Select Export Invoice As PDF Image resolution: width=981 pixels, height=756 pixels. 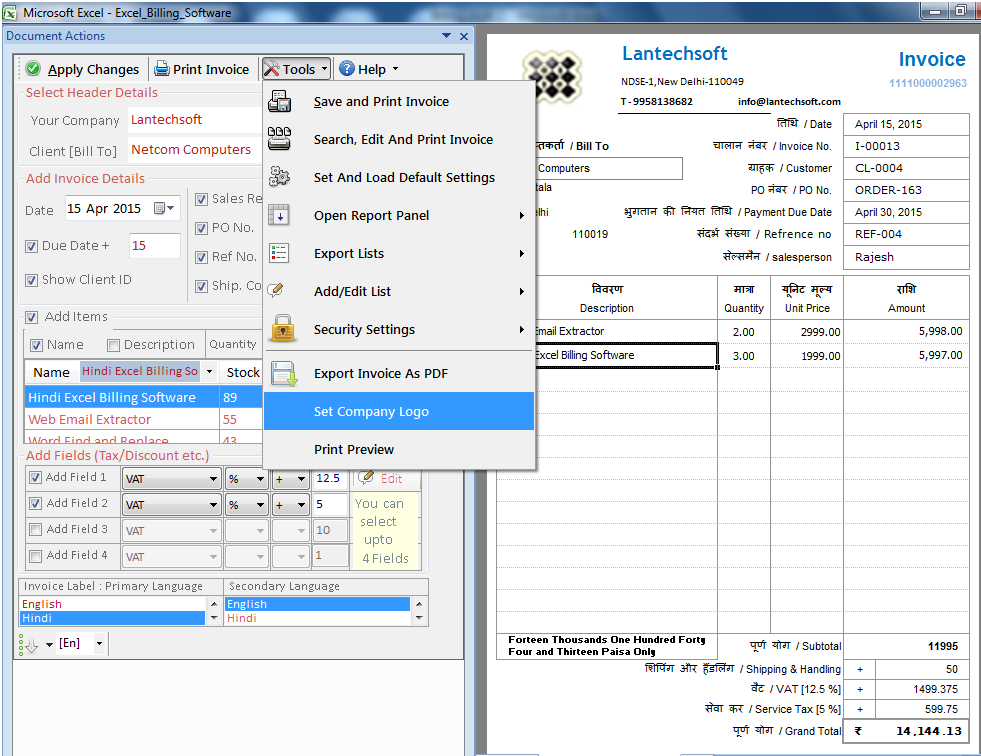[x=399, y=373]
